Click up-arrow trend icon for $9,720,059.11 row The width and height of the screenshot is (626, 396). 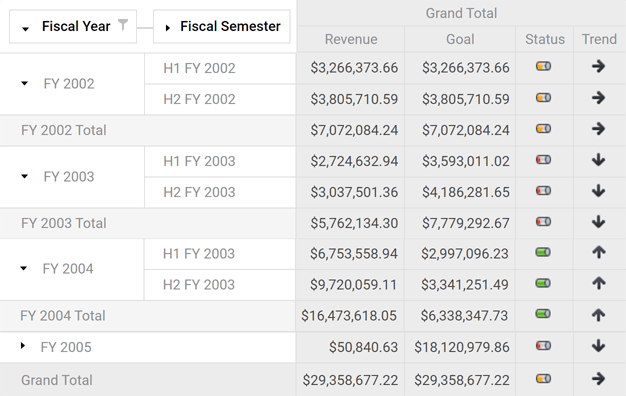[598, 283]
